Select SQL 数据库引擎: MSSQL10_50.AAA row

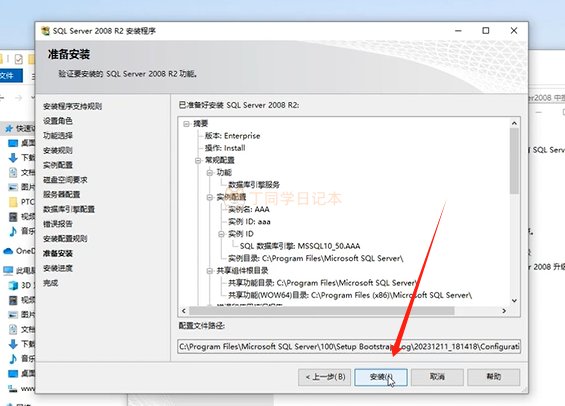tap(300, 246)
